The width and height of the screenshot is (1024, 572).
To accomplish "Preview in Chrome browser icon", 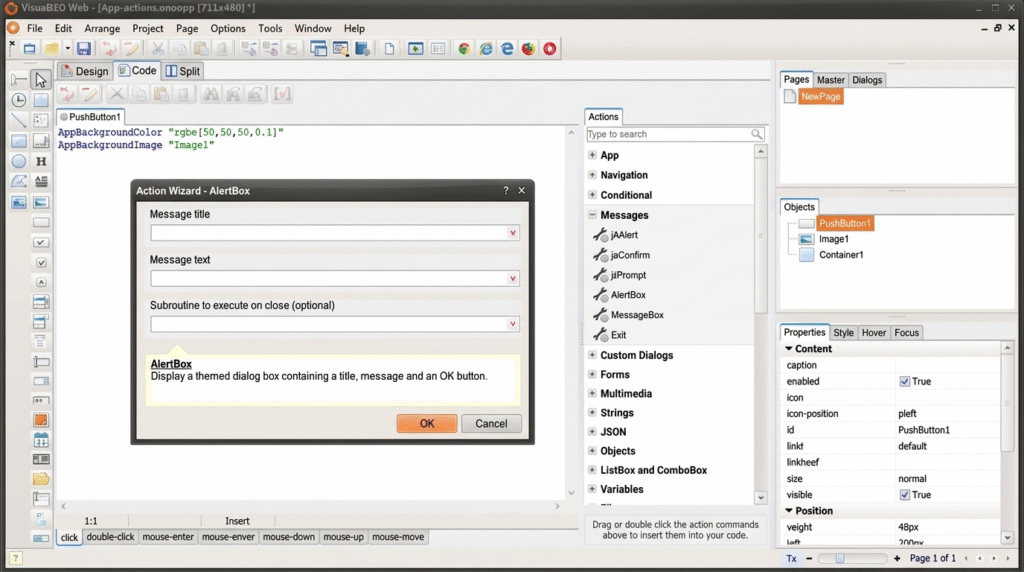I will (464, 48).
